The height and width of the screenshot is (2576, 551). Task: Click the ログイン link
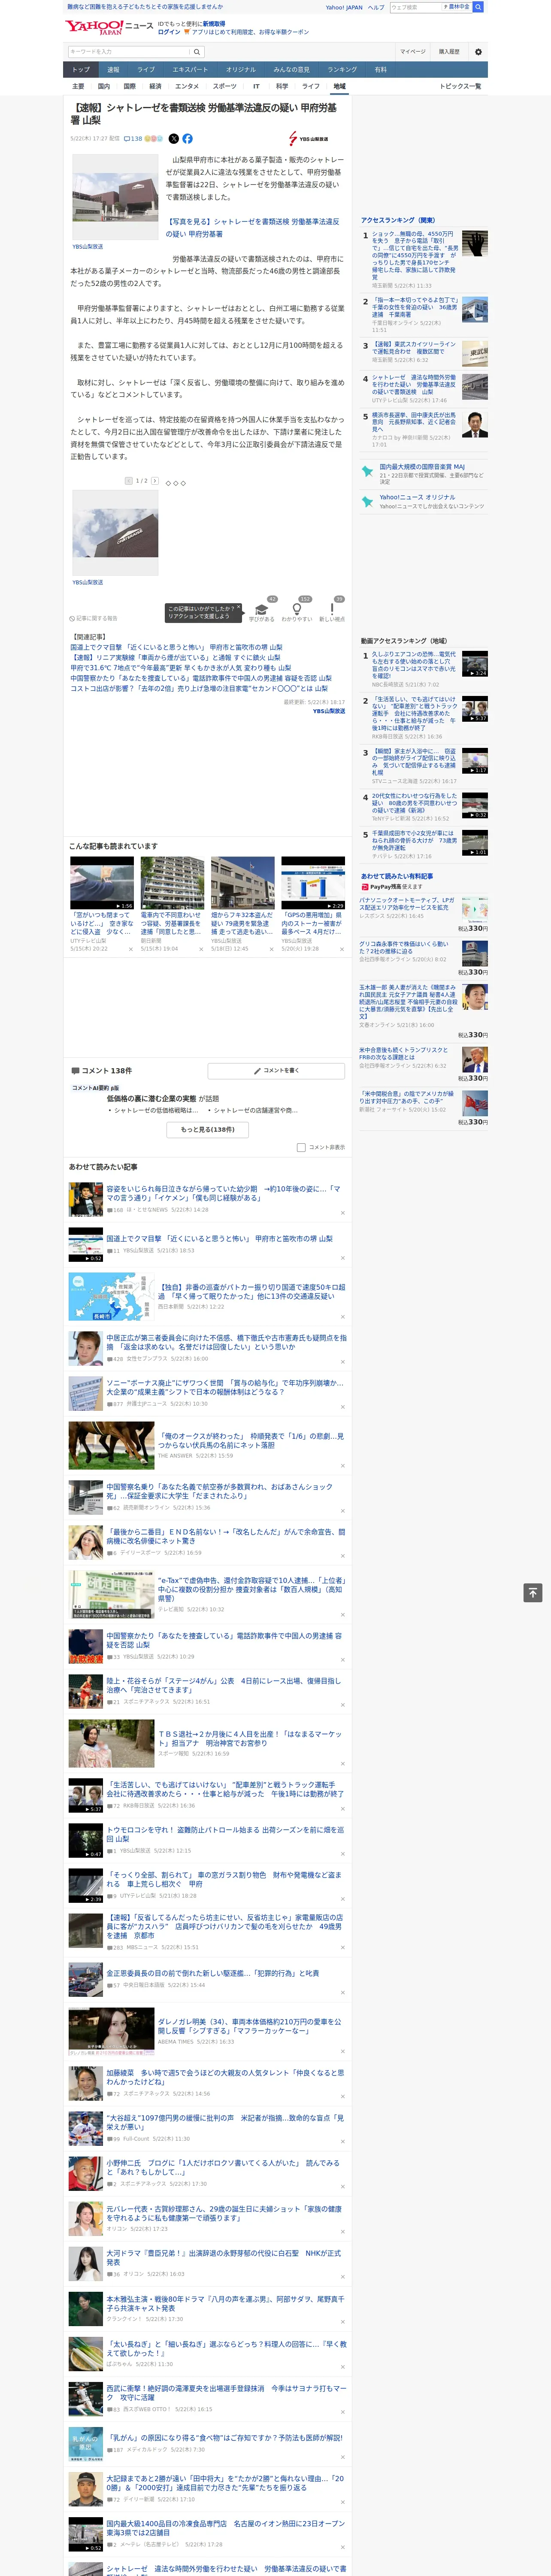169,32
